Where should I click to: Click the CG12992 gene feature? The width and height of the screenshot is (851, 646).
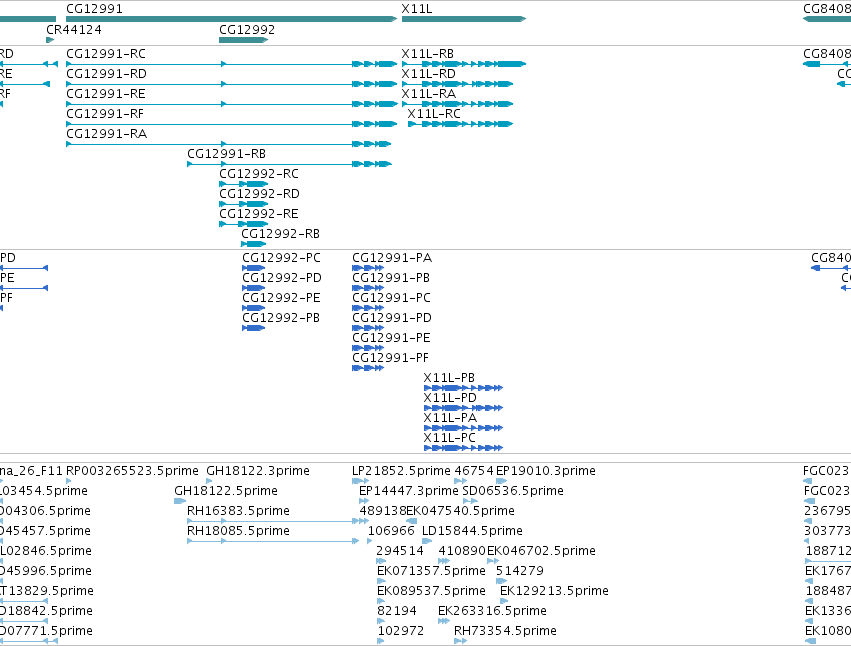[244, 40]
